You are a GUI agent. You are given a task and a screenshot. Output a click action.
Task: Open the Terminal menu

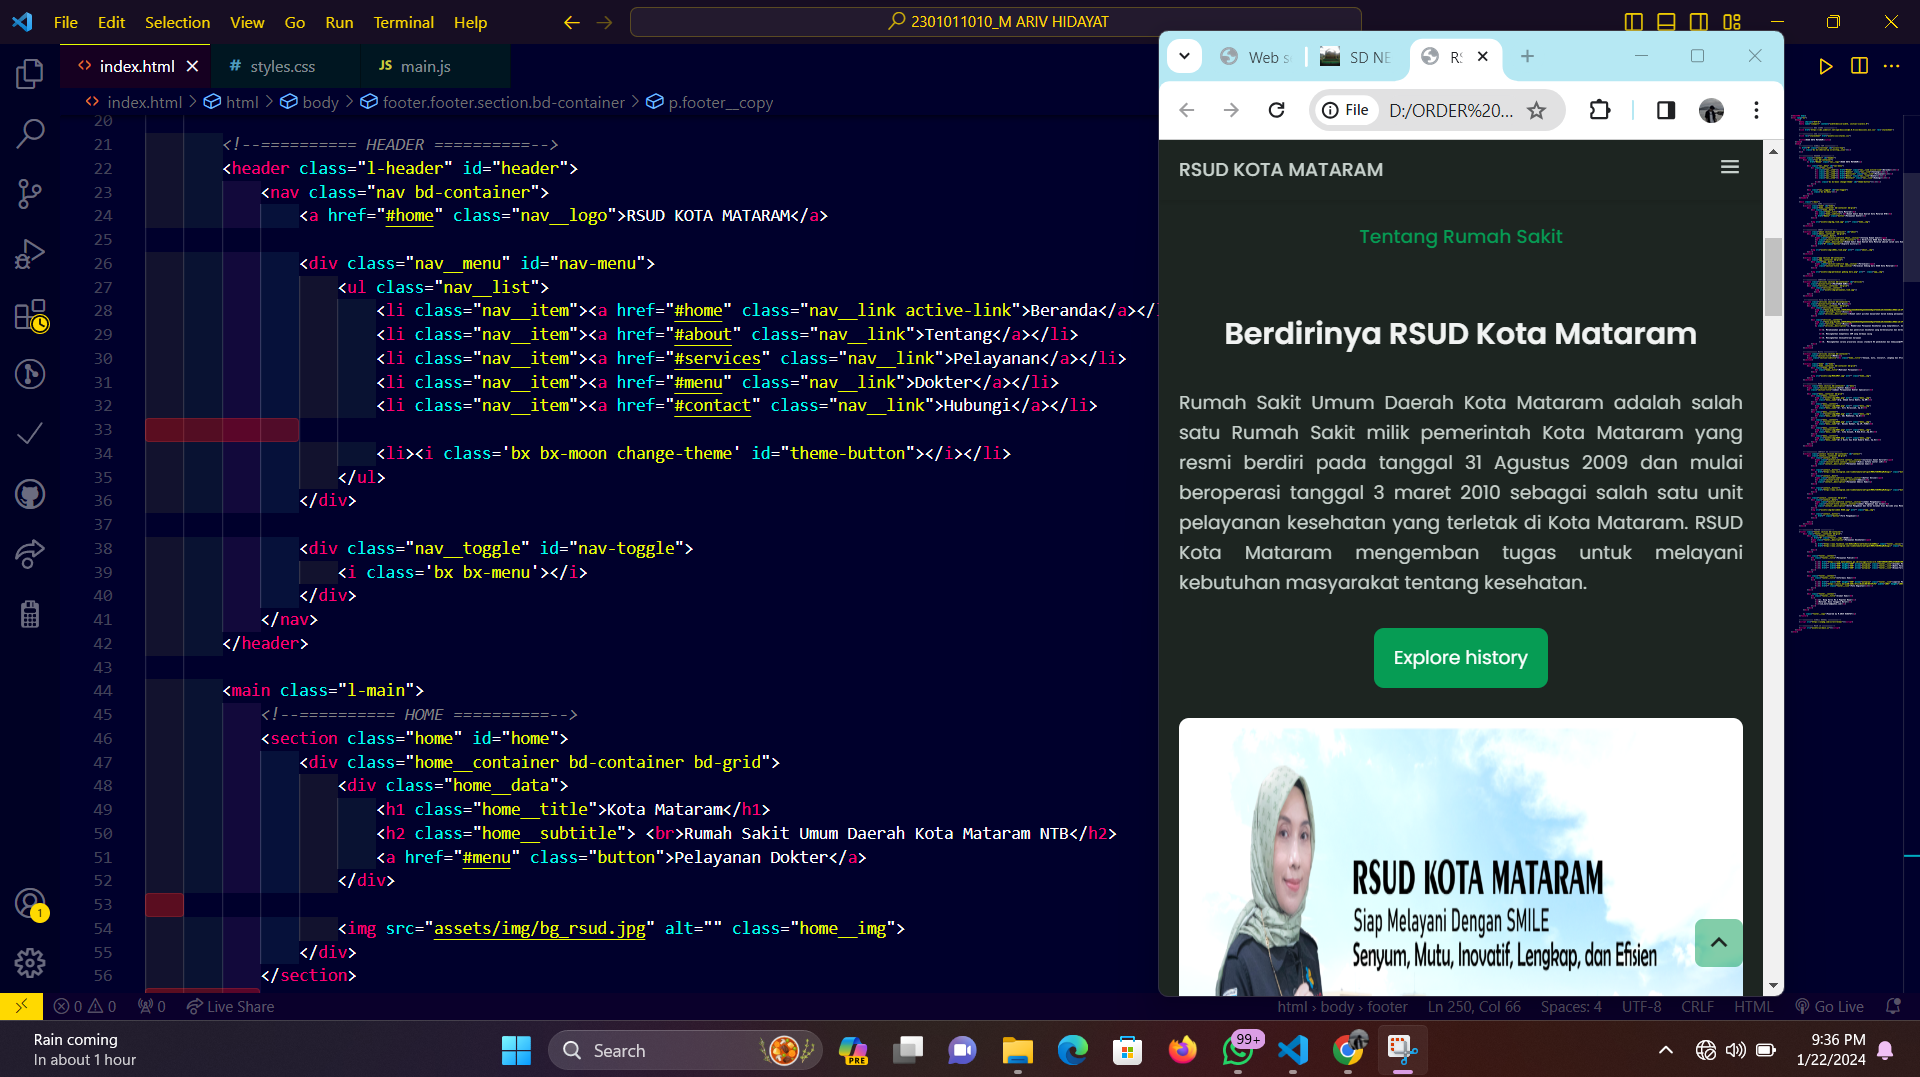click(x=403, y=22)
